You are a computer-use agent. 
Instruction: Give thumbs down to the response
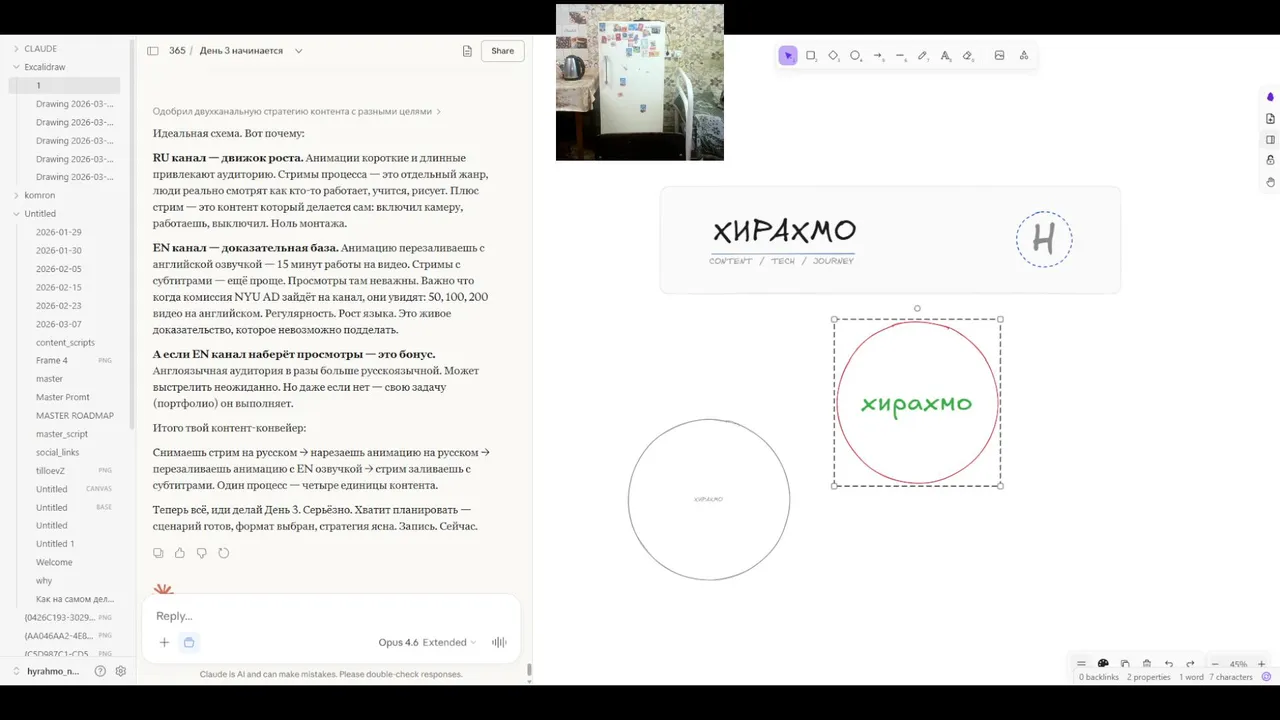[x=201, y=553]
